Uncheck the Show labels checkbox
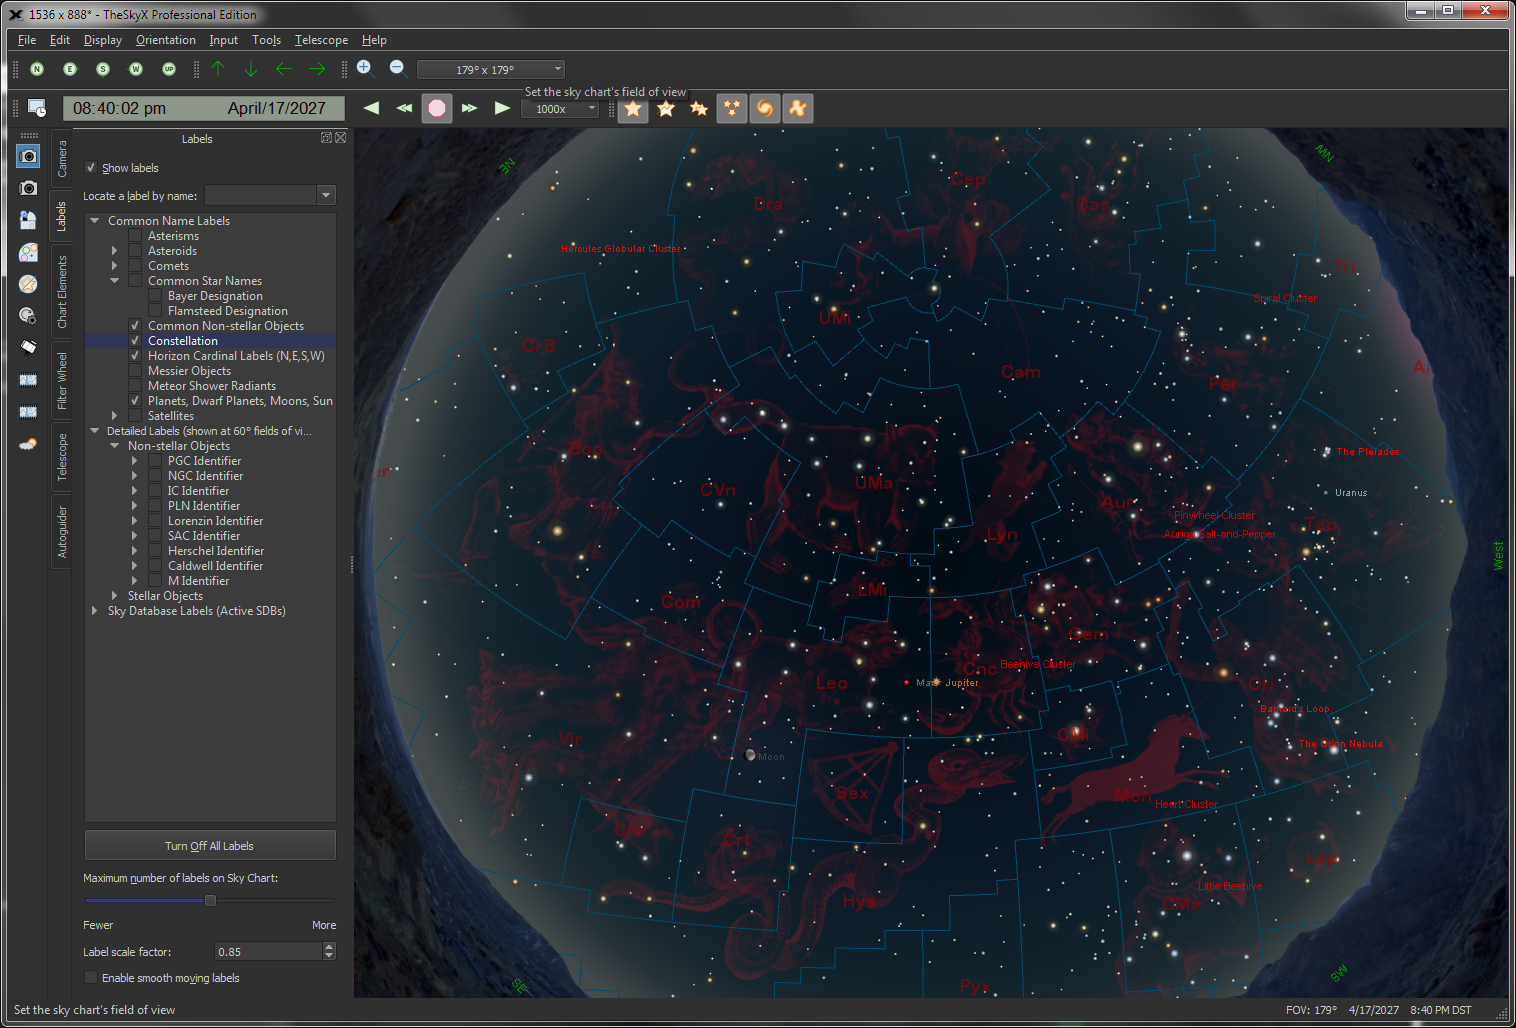This screenshot has width=1516, height=1028. pyautogui.click(x=91, y=168)
